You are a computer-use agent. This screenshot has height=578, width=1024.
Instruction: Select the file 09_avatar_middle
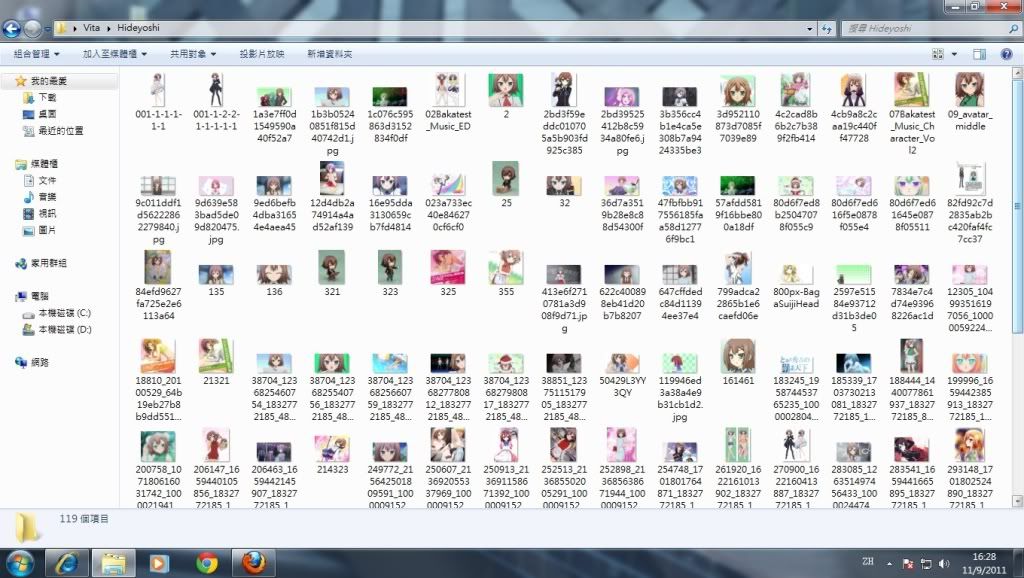point(970,102)
